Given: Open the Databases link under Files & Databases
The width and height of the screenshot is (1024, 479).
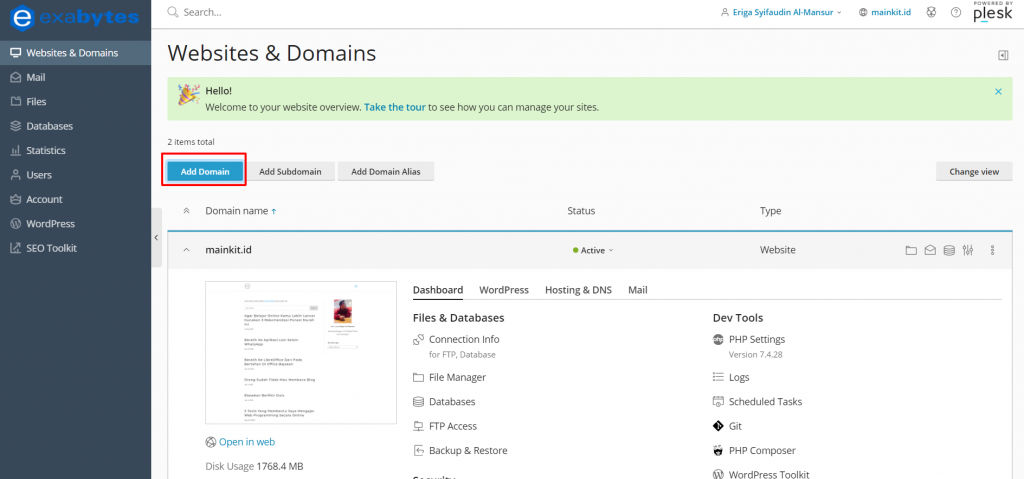Looking at the screenshot, I should point(452,402).
